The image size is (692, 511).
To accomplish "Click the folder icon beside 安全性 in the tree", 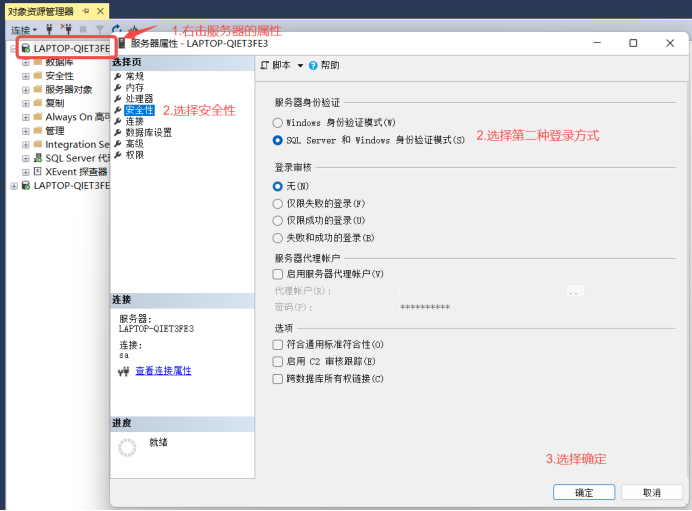I will click(x=38, y=75).
